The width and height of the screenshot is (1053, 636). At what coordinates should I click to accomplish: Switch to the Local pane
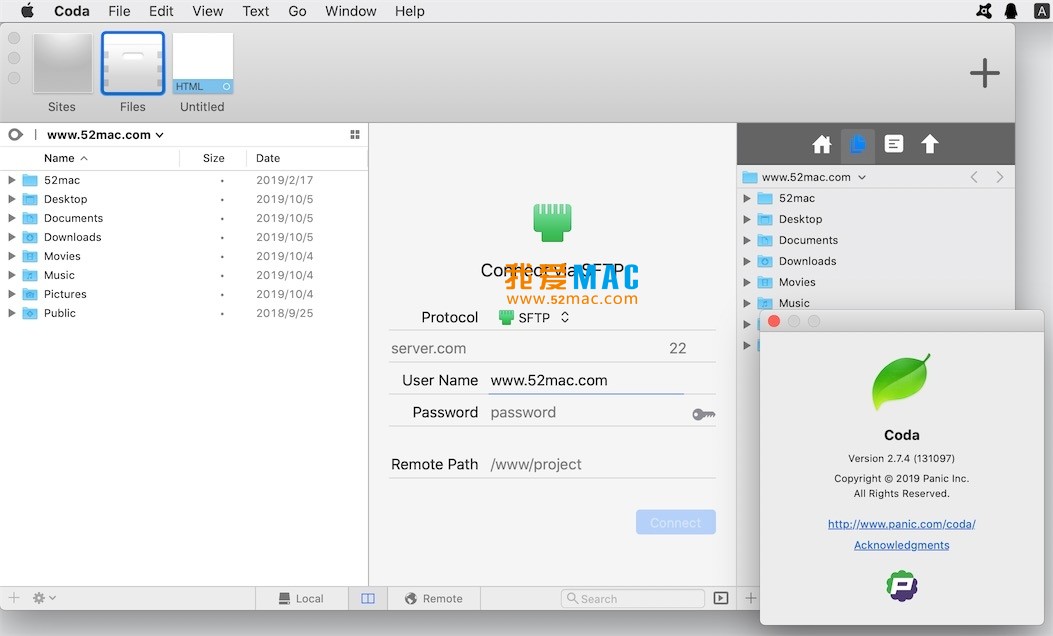(302, 598)
